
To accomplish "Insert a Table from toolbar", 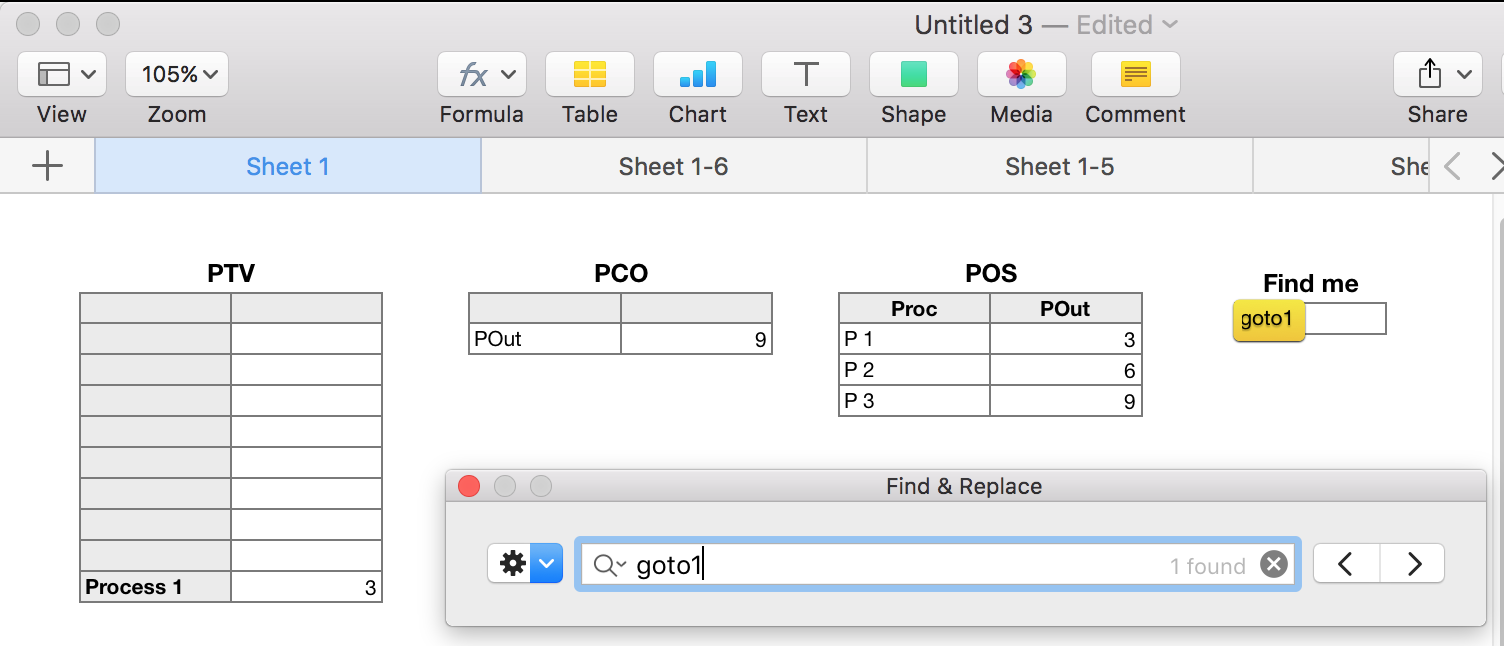I will 589,74.
